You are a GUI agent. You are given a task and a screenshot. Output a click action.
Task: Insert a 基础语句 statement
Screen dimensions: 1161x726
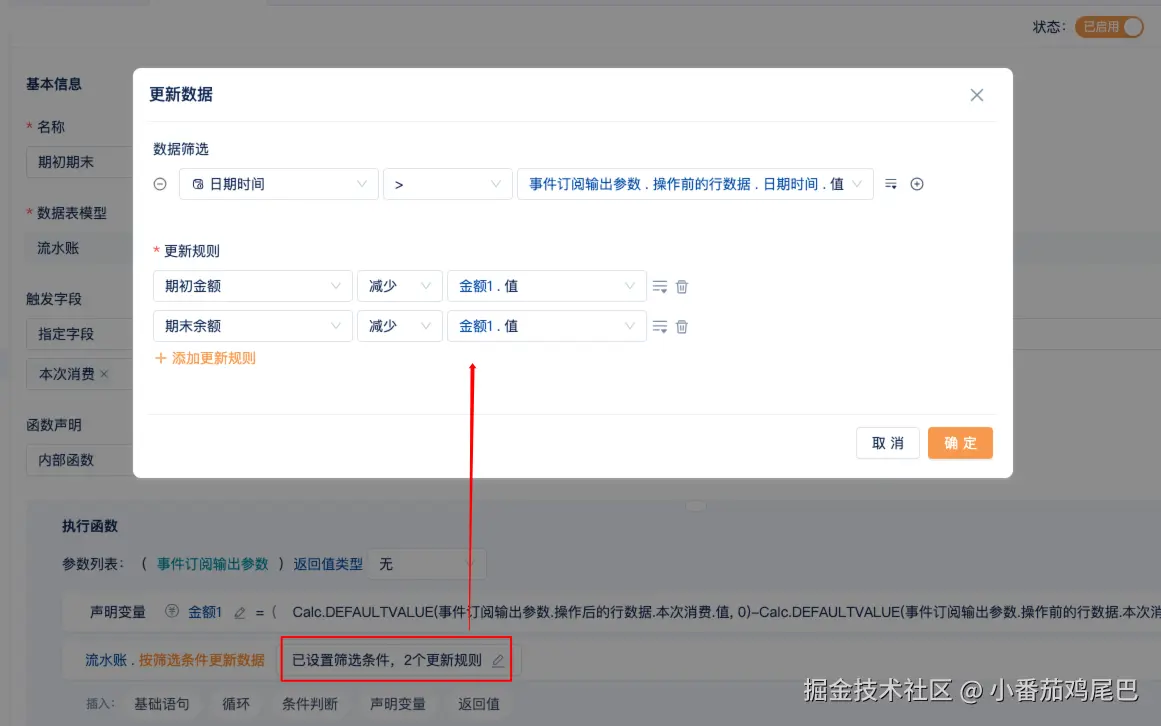click(x=161, y=704)
